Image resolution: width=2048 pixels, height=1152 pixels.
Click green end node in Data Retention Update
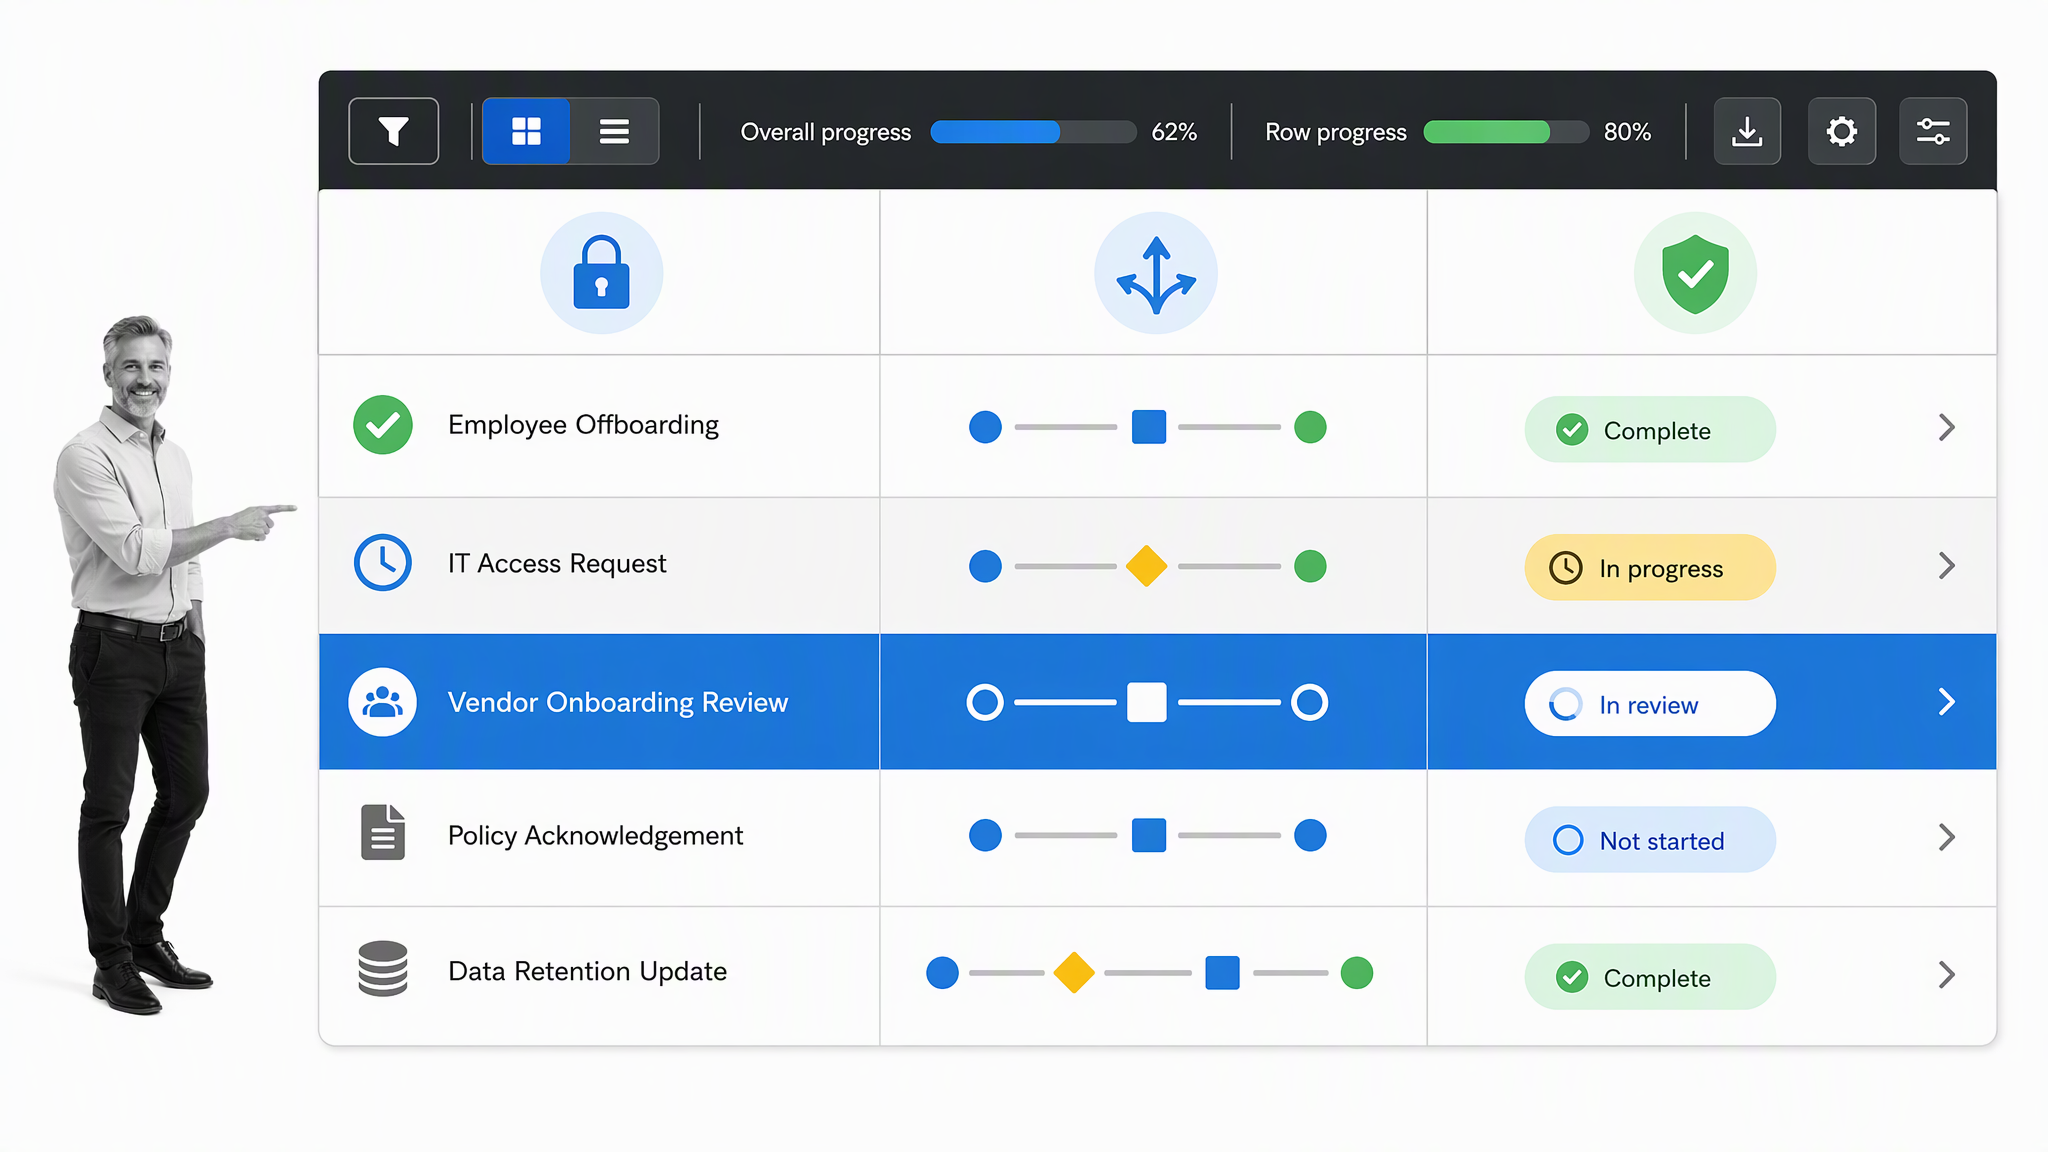coord(1356,972)
